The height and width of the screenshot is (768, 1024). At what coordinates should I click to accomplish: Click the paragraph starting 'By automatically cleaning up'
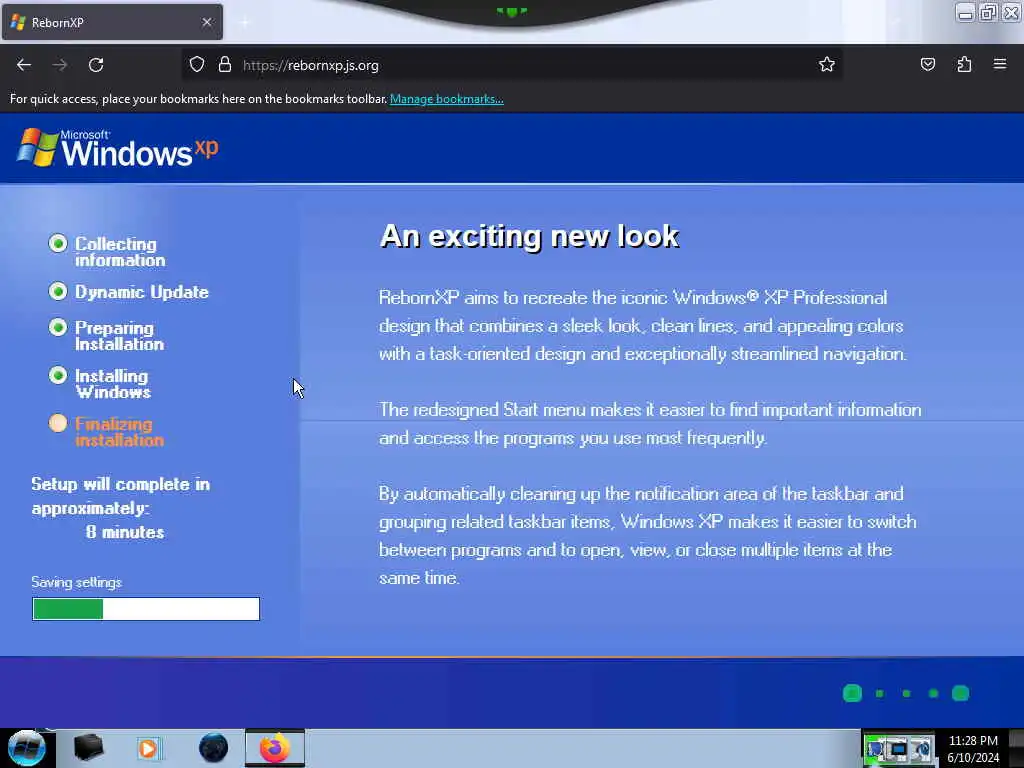(648, 536)
